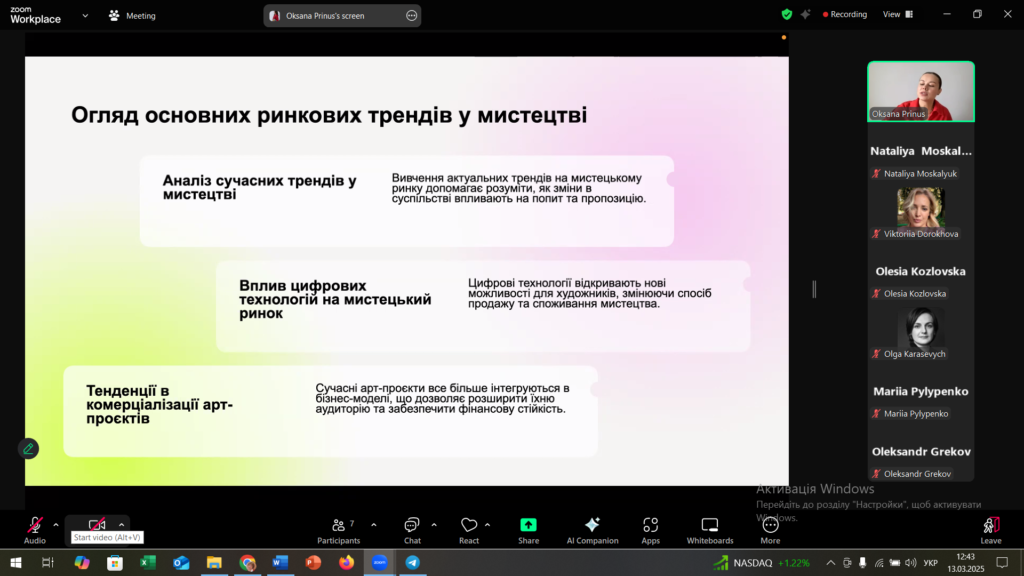The image size is (1024, 576).
Task: Click the Zoom icon on the taskbar
Action: tap(379, 562)
